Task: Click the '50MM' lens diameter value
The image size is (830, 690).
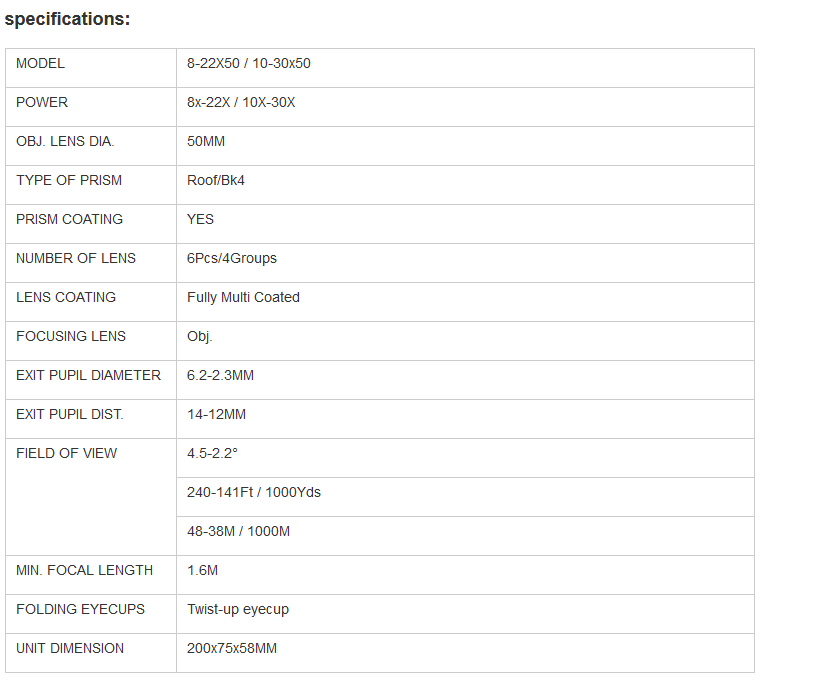Action: (206, 142)
